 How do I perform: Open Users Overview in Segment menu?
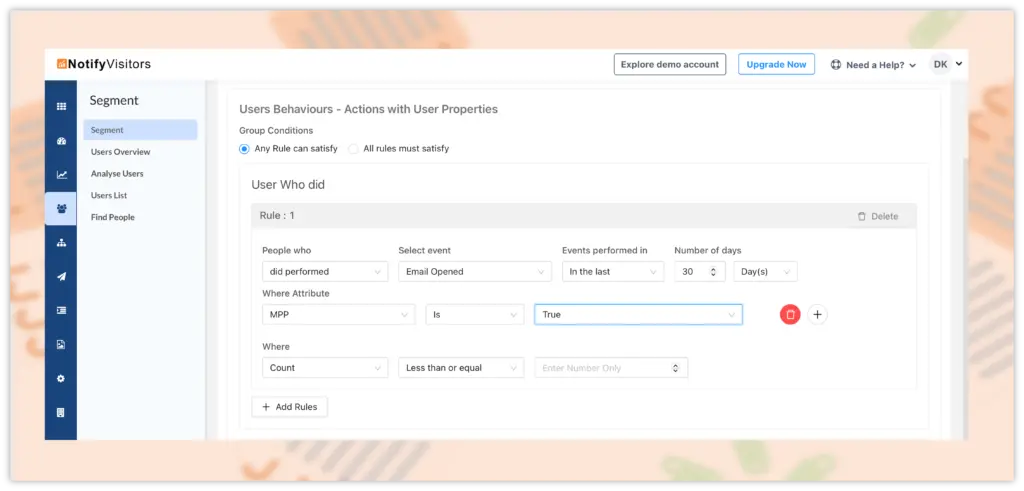coord(120,152)
